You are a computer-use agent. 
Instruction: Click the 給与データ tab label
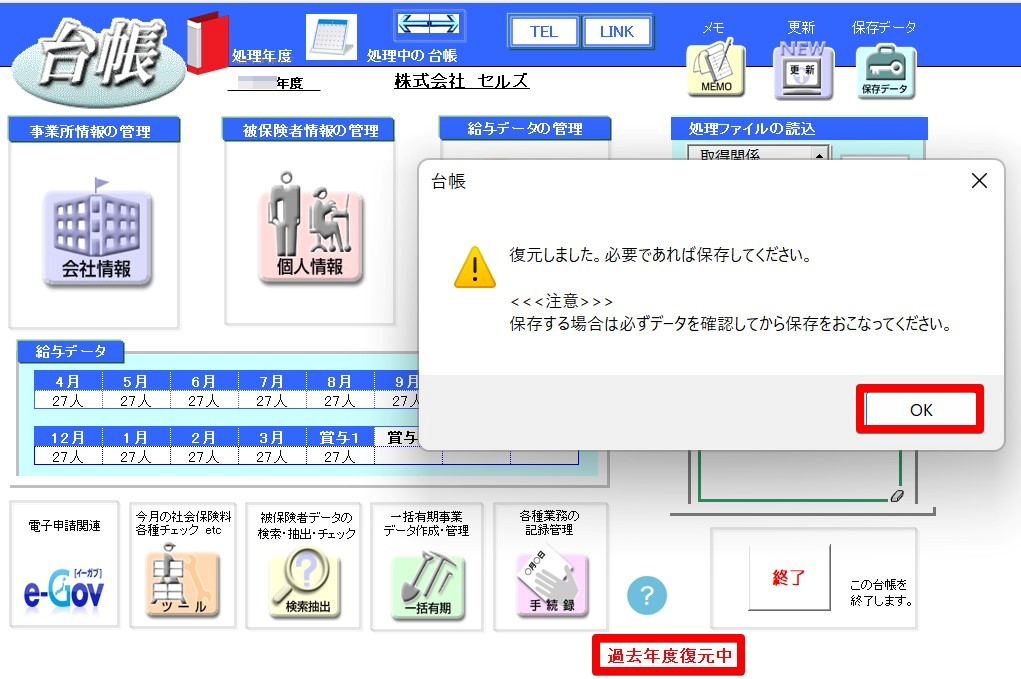(x=70, y=351)
